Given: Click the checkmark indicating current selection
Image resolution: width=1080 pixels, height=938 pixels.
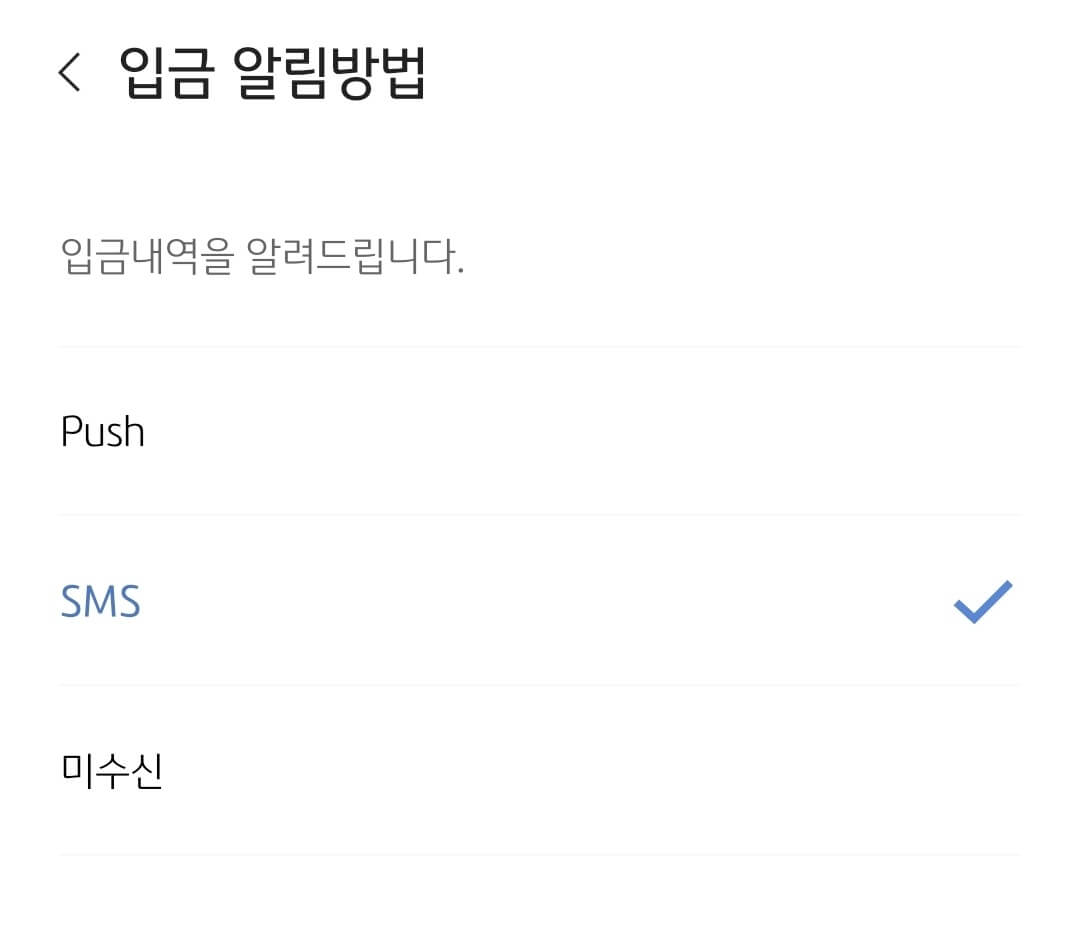Looking at the screenshot, I should (983, 601).
